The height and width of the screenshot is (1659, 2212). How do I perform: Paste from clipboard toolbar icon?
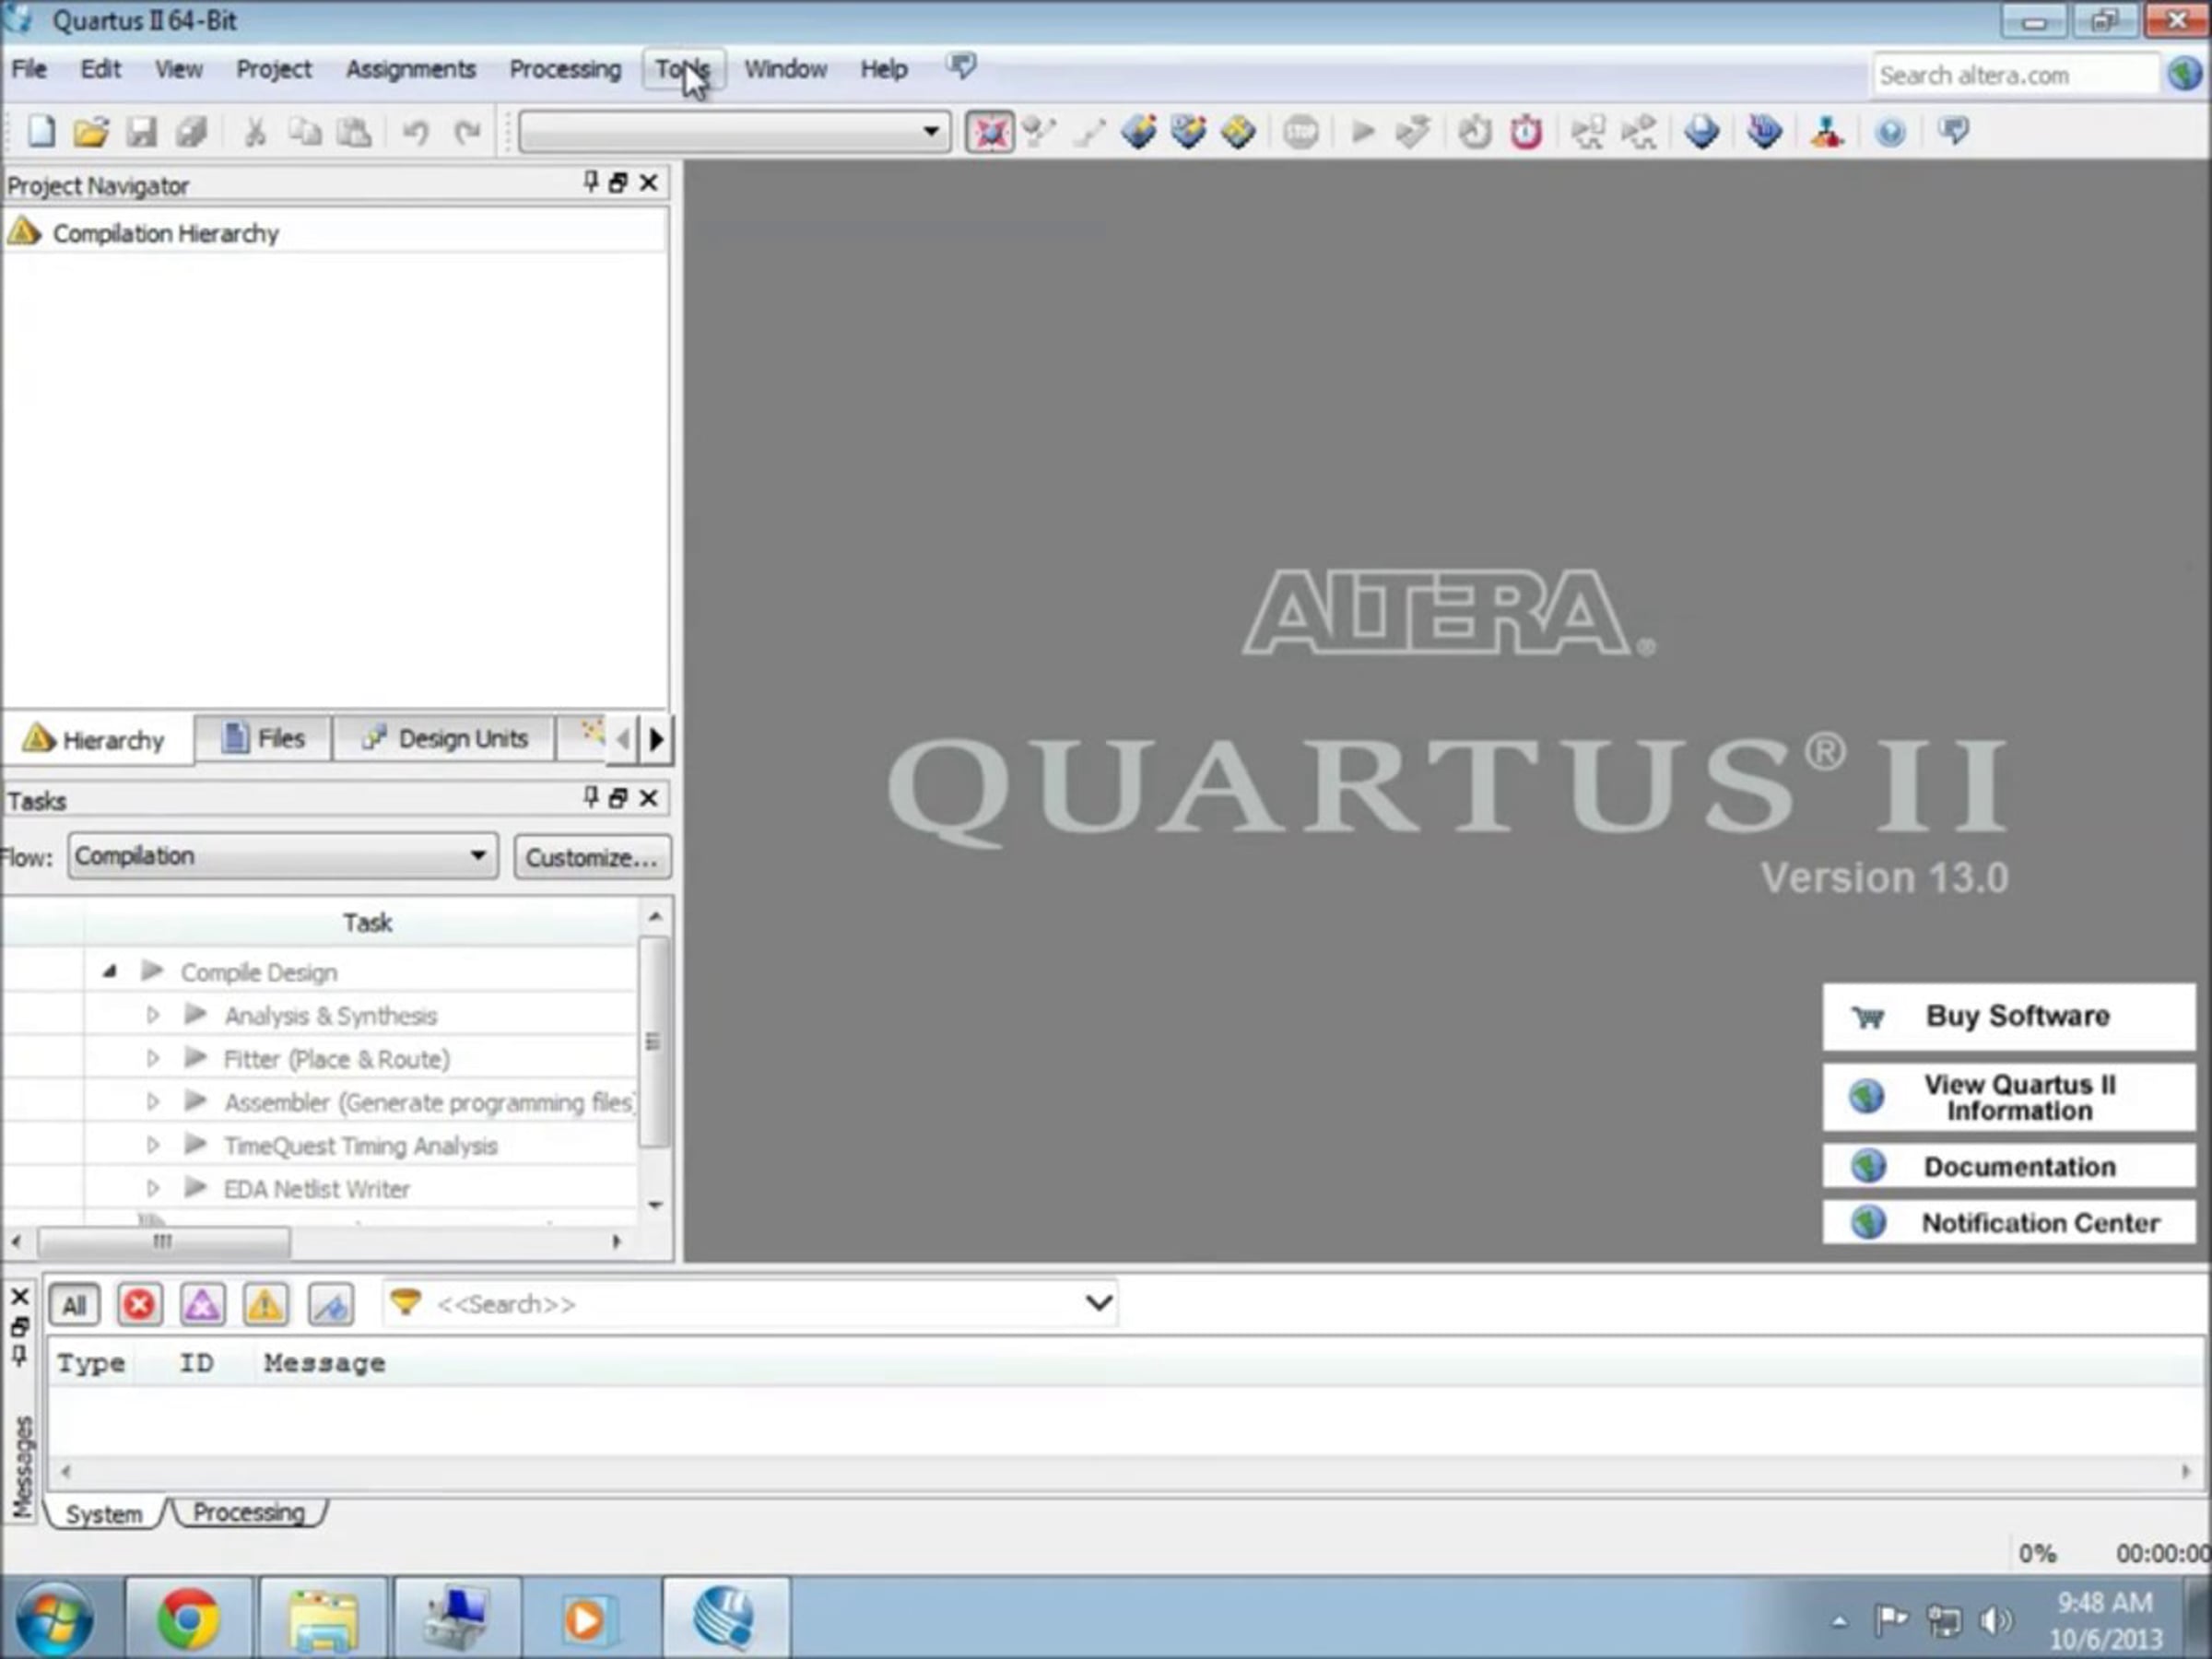click(x=354, y=131)
